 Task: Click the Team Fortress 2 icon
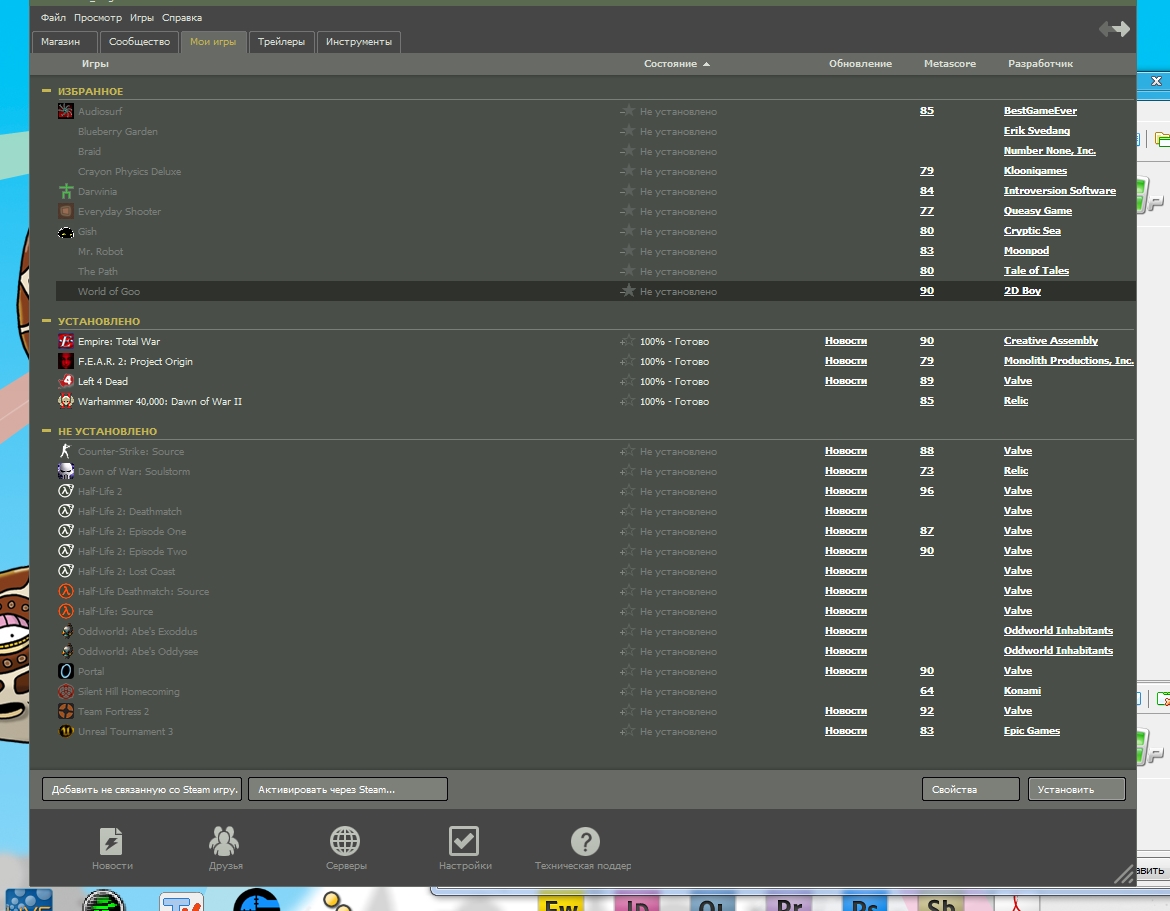(x=66, y=711)
